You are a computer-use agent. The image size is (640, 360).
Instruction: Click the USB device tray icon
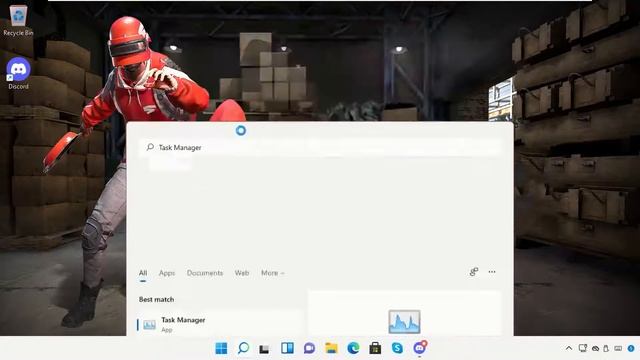606,349
